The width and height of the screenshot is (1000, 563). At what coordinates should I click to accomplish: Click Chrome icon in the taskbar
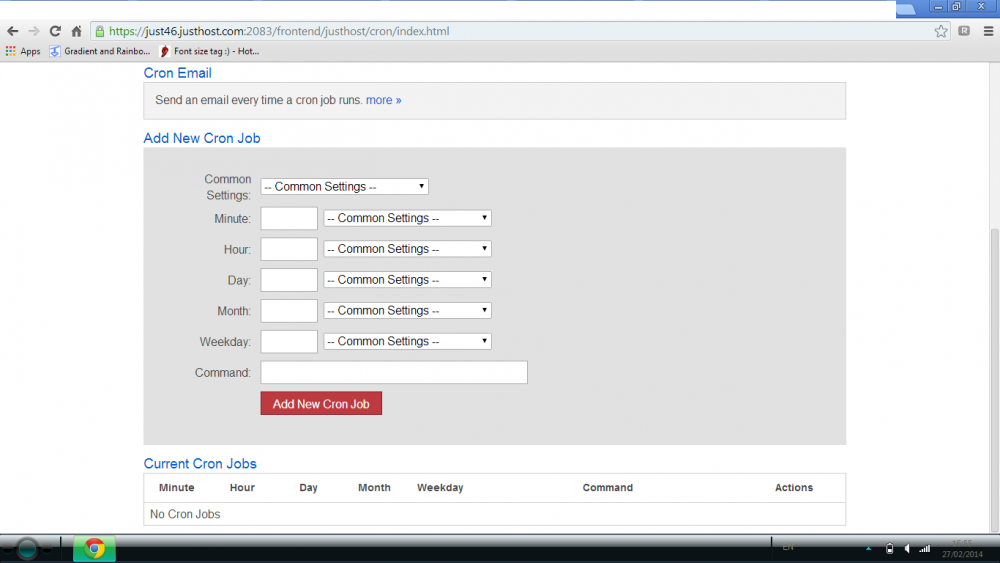coord(95,548)
